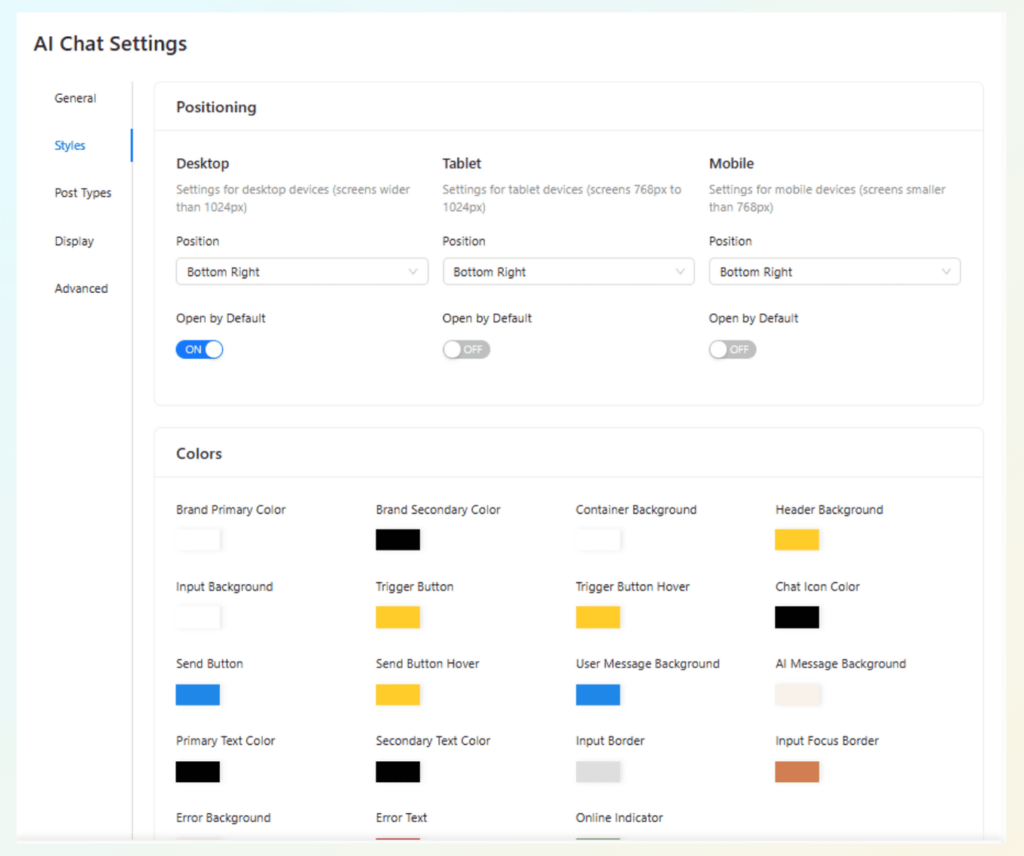The width and height of the screenshot is (1024, 856).
Task: Turn on Open by Default for Mobile
Action: tap(731, 349)
